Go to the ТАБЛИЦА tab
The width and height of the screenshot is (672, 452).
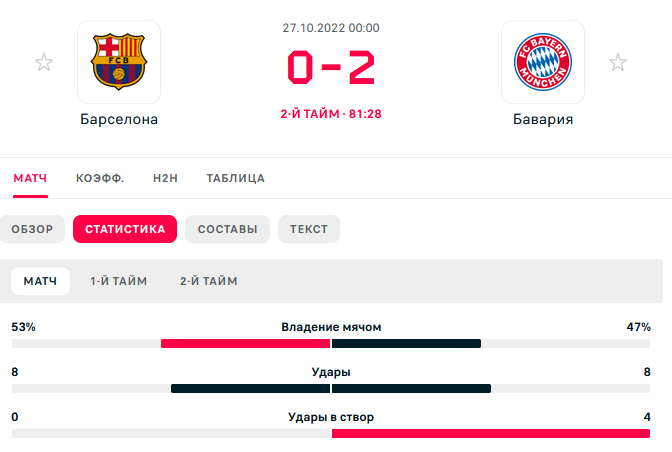(235, 178)
